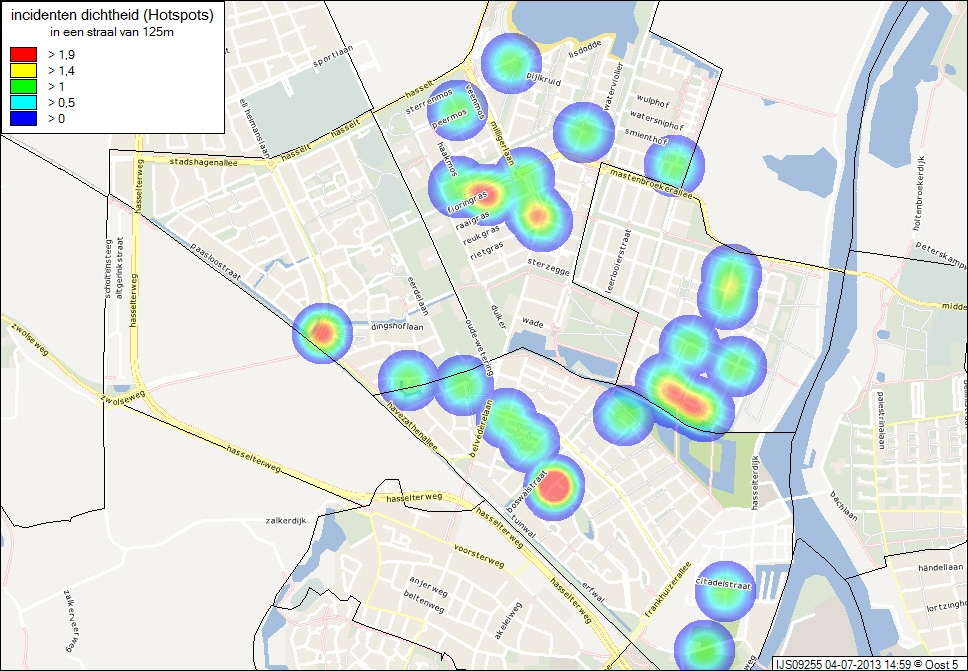Click the red hotspot beside dingshoflaan
Viewport: 968px width, 671px height.
[322, 332]
